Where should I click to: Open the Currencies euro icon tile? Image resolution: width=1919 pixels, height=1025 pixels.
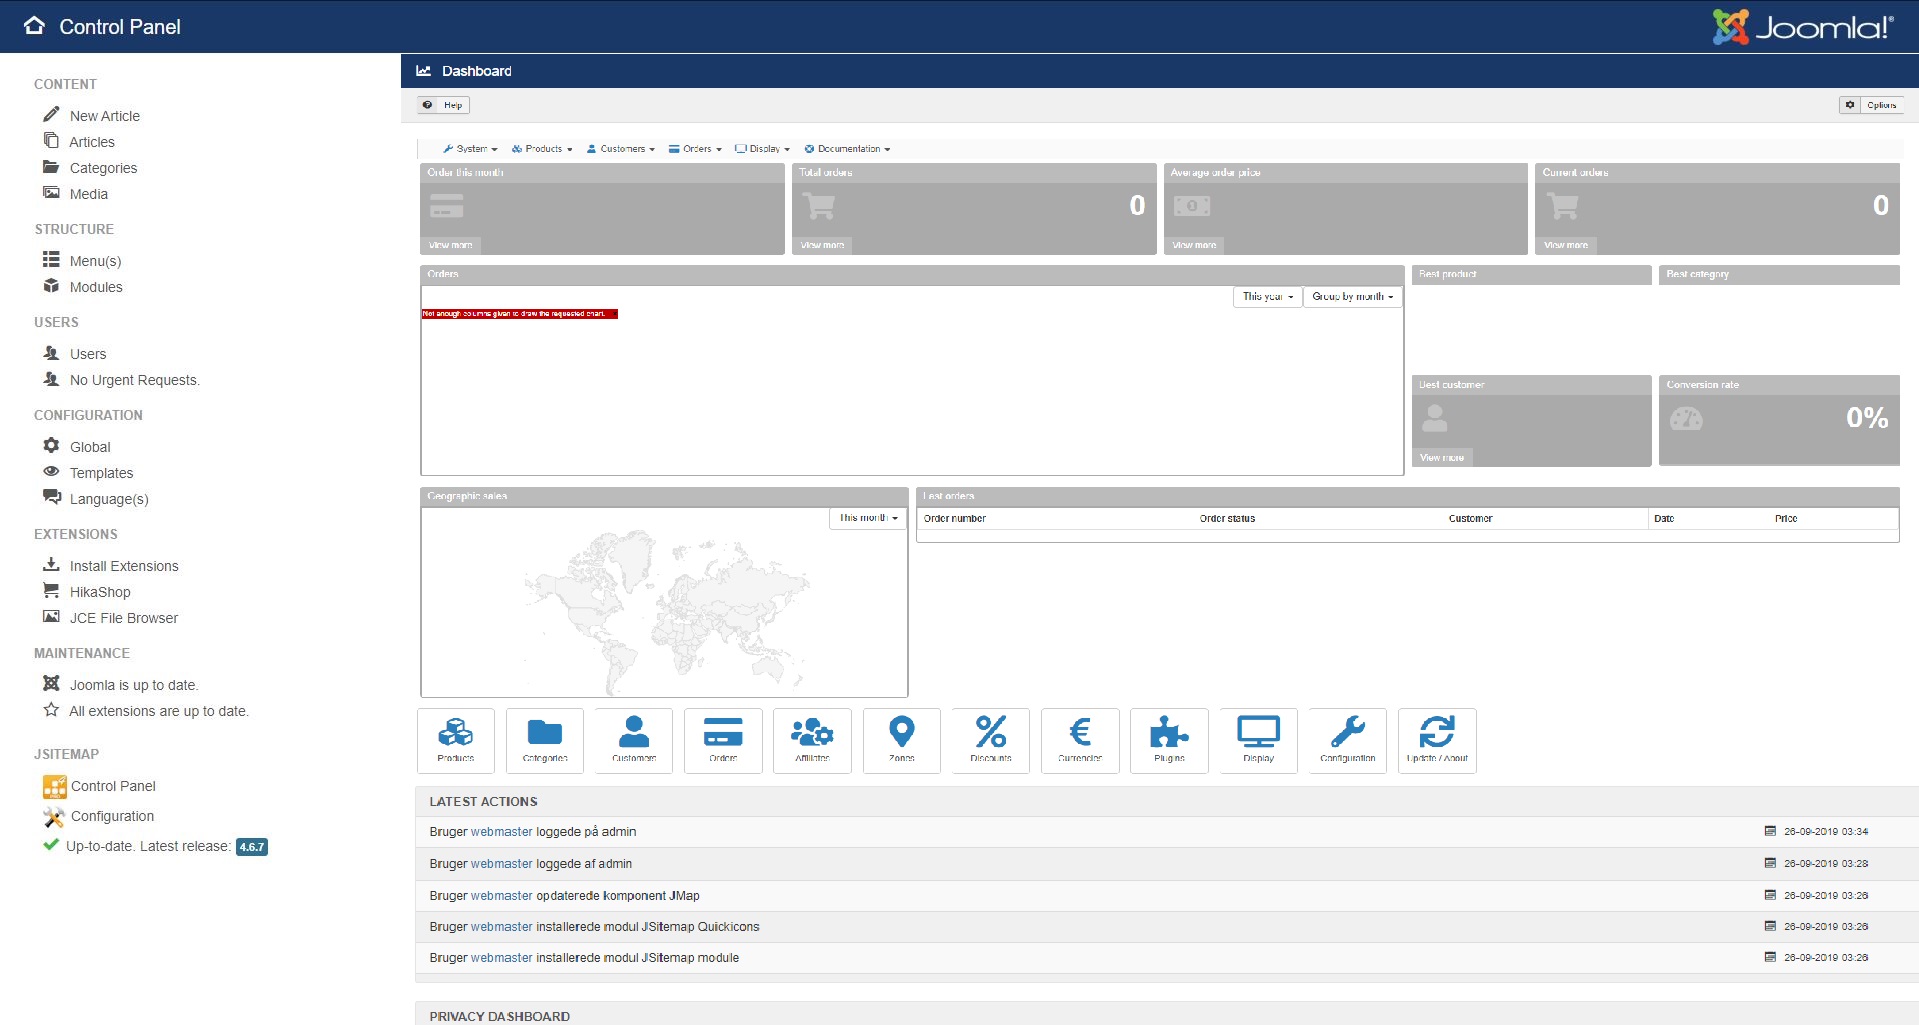pyautogui.click(x=1080, y=740)
